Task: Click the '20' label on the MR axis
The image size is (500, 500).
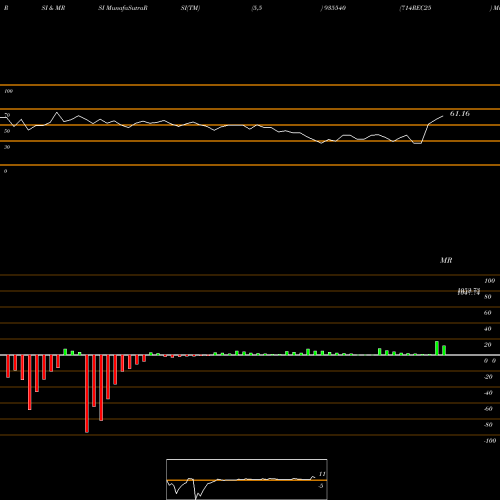Action: [x=488, y=345]
